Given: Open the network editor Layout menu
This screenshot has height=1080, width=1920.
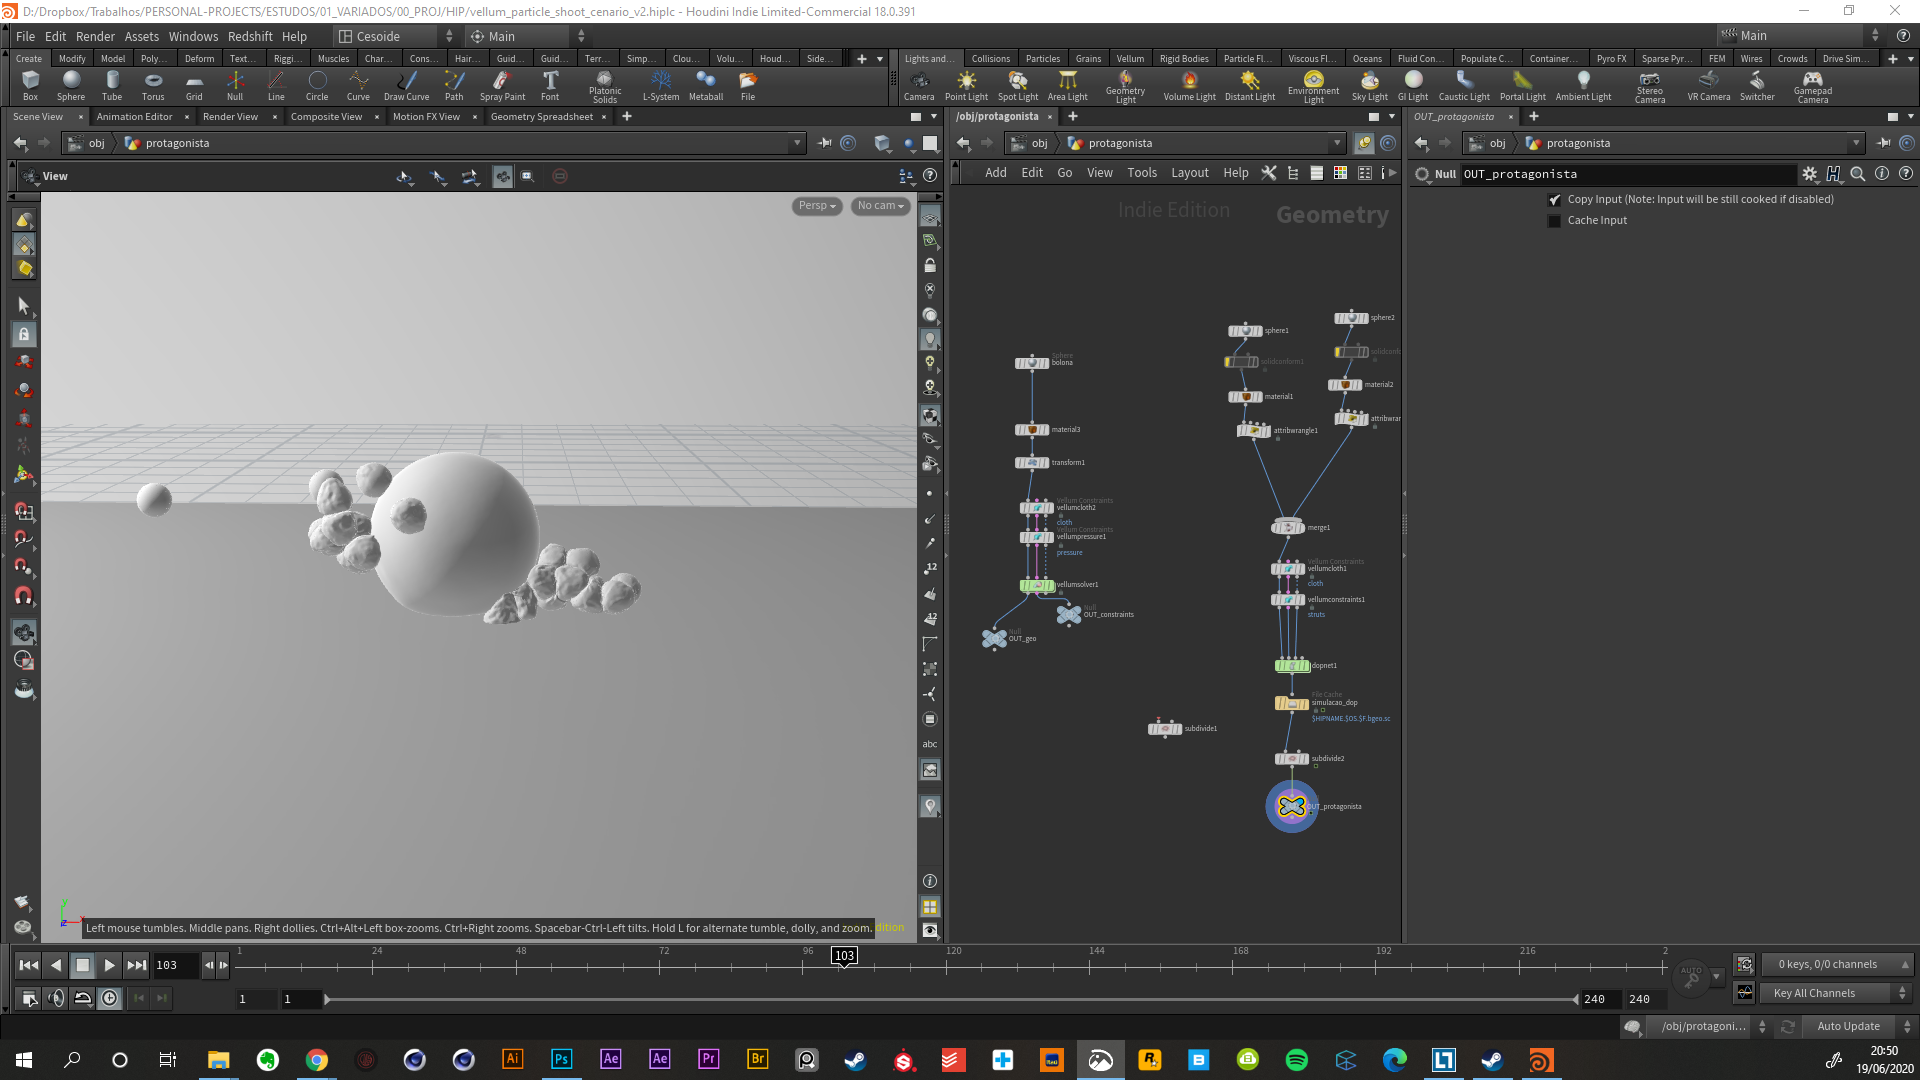Looking at the screenshot, I should pyautogui.click(x=1189, y=173).
